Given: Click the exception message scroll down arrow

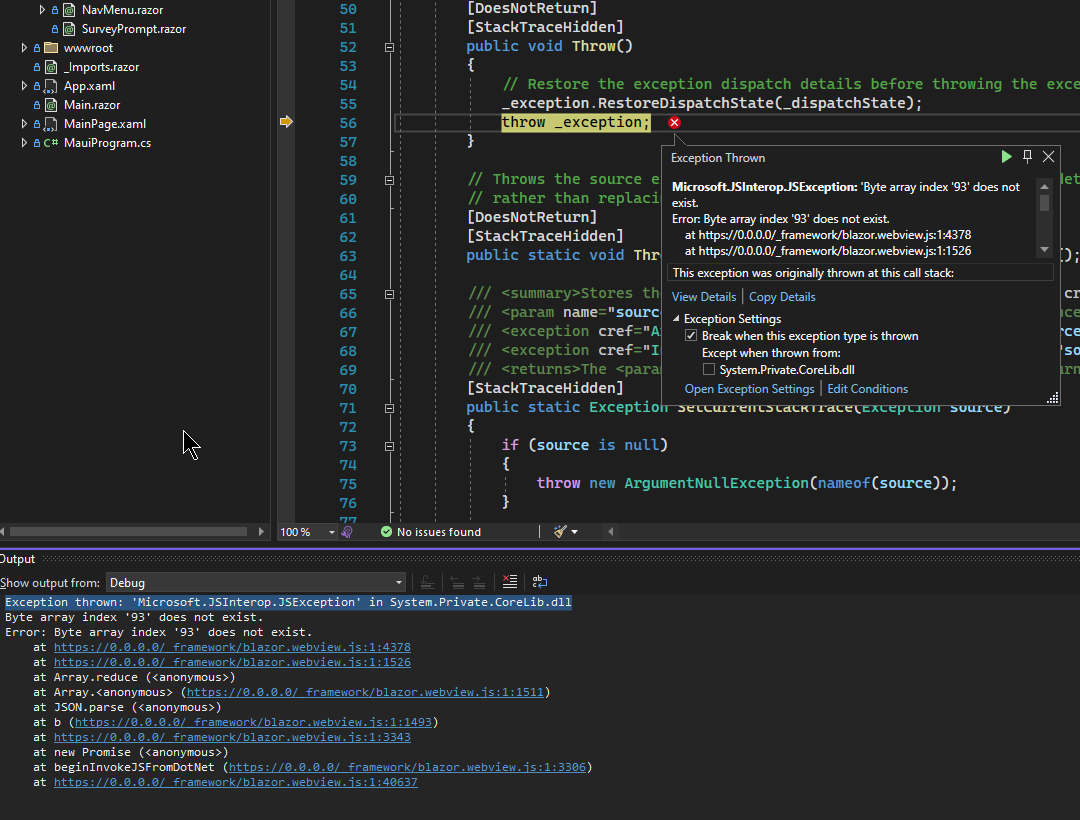Looking at the screenshot, I should (1044, 250).
